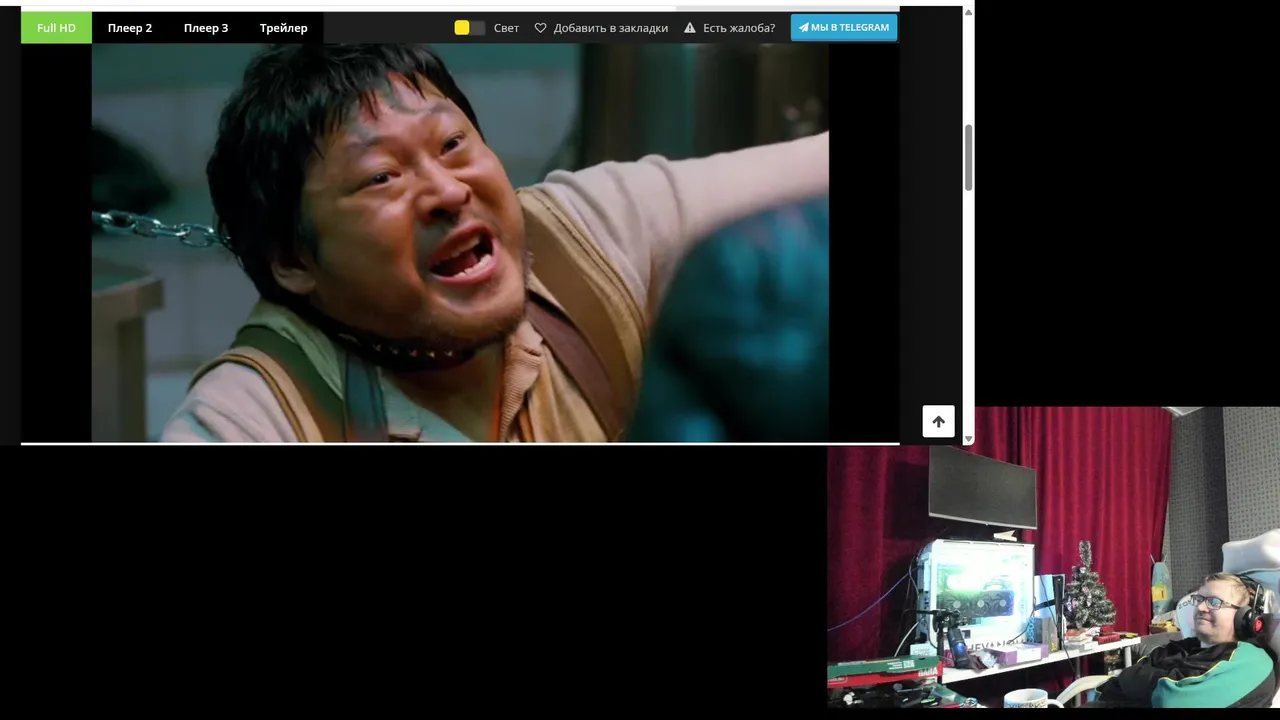
Task: Click the movie video player frame
Action: click(460, 243)
